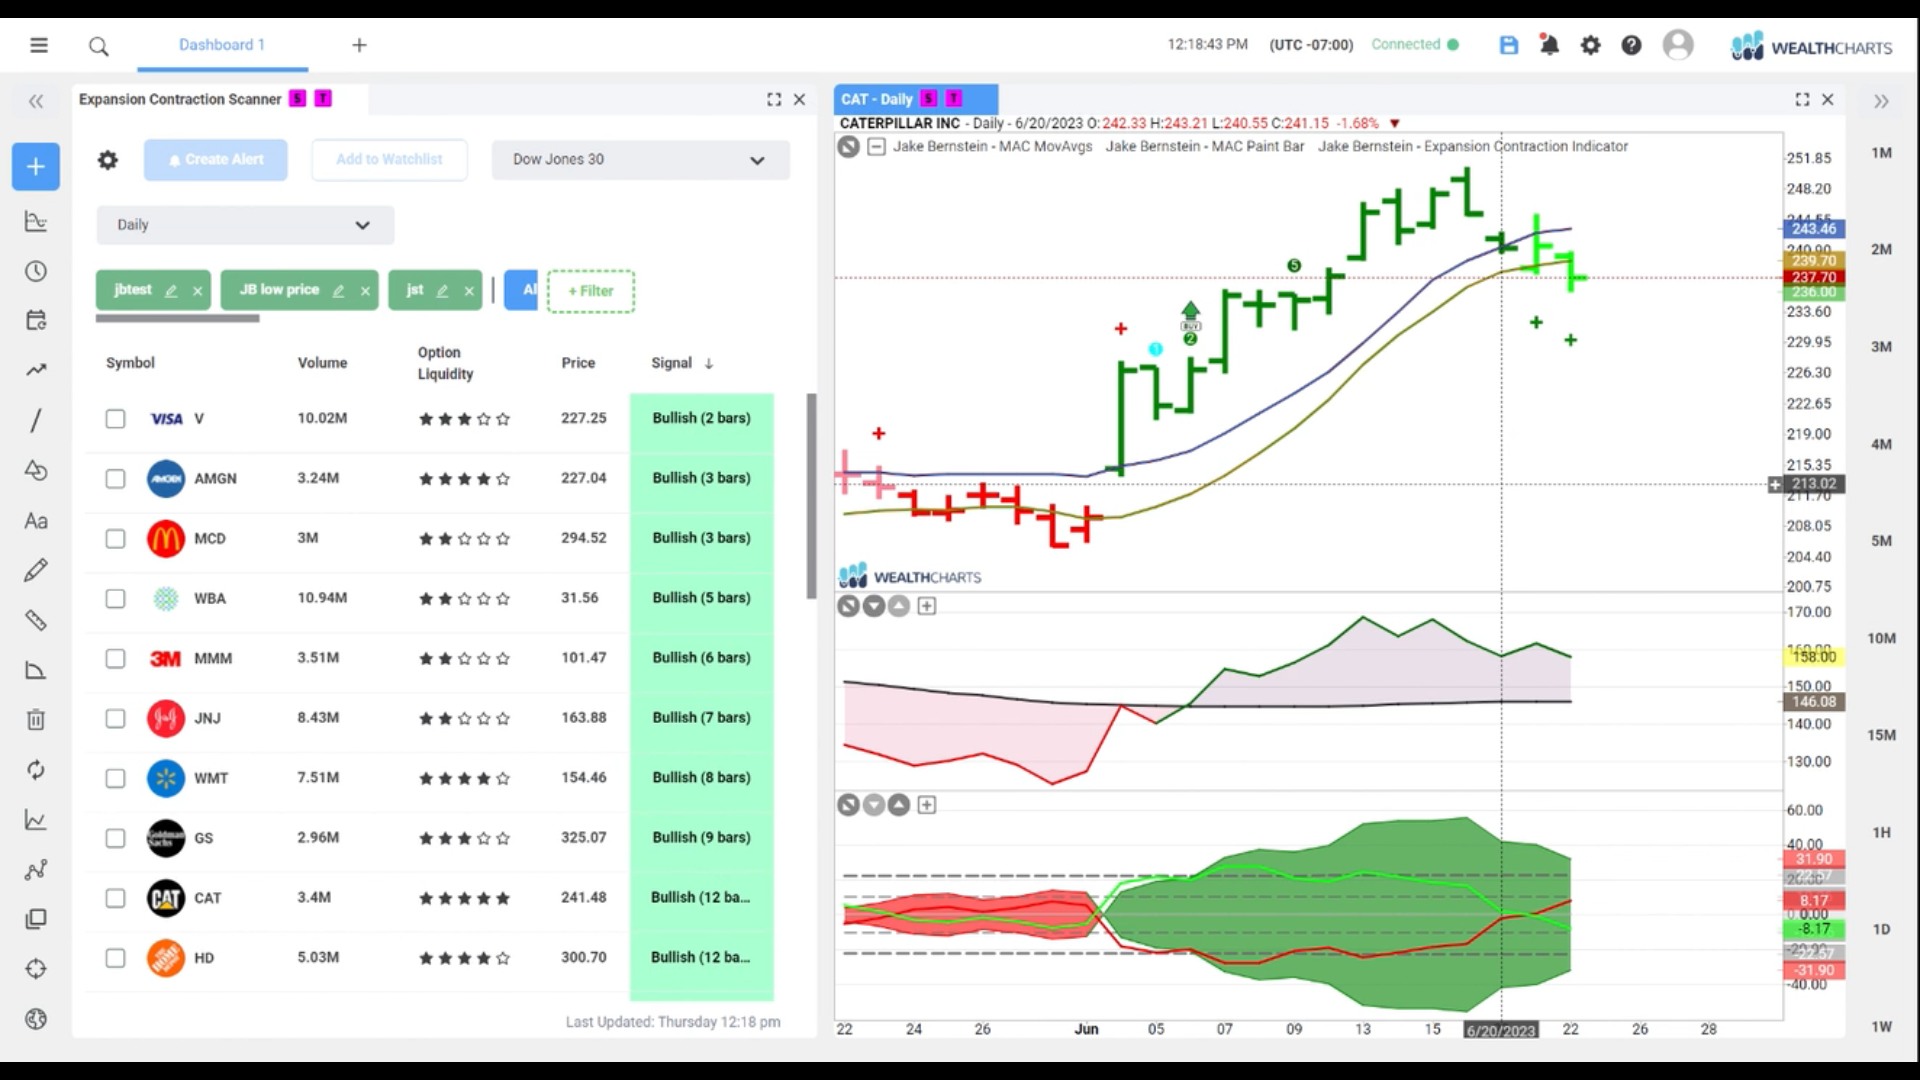Select the ruler measure tool
The image size is (1920, 1080).
(36, 620)
